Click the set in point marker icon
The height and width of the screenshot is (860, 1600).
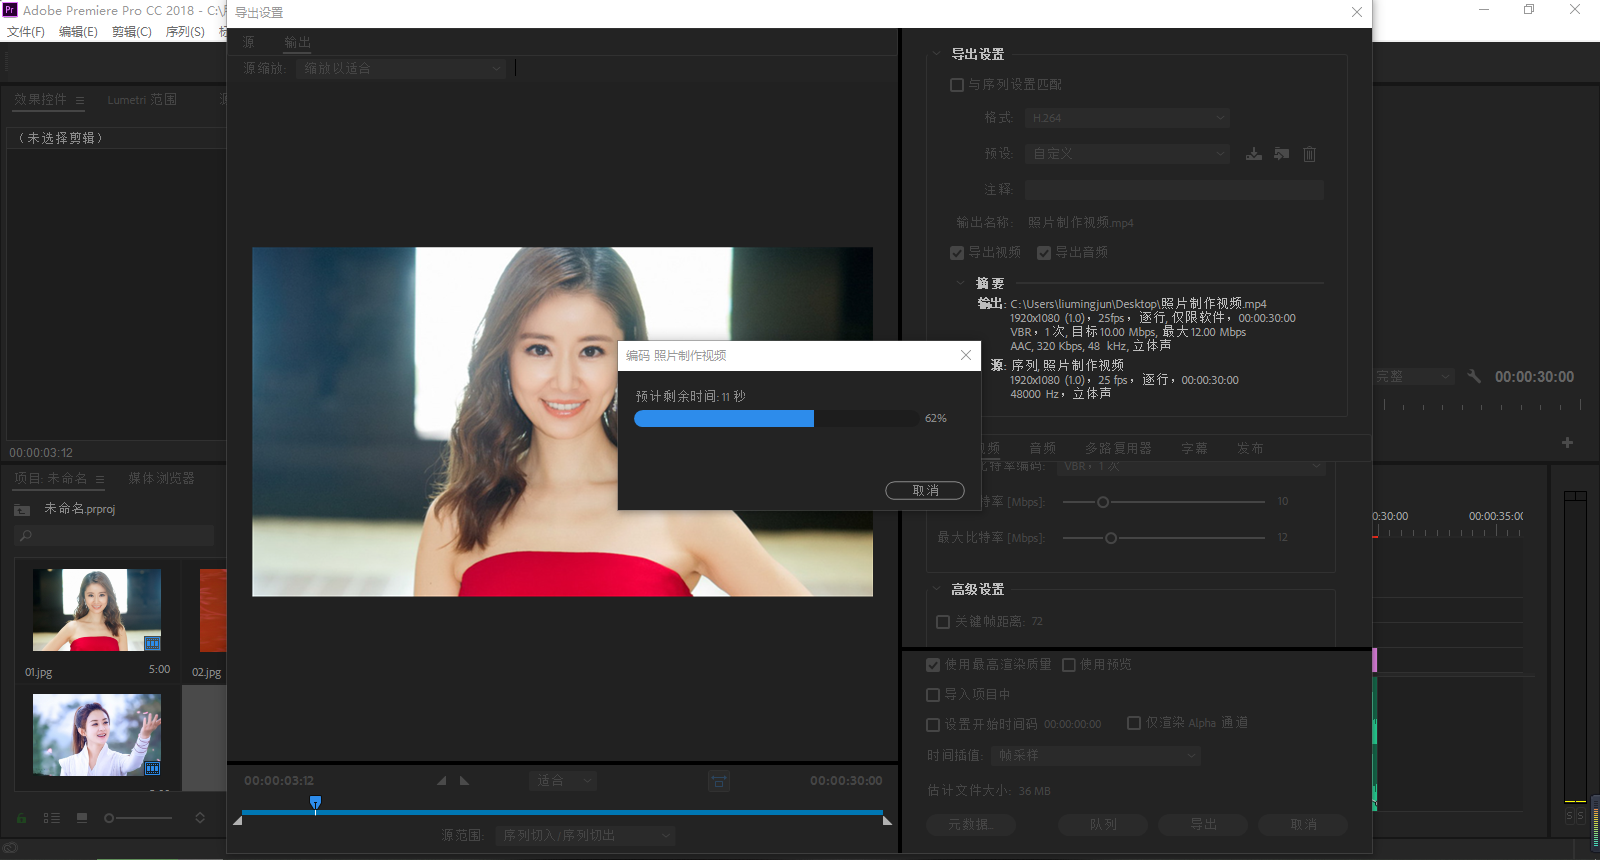click(441, 781)
